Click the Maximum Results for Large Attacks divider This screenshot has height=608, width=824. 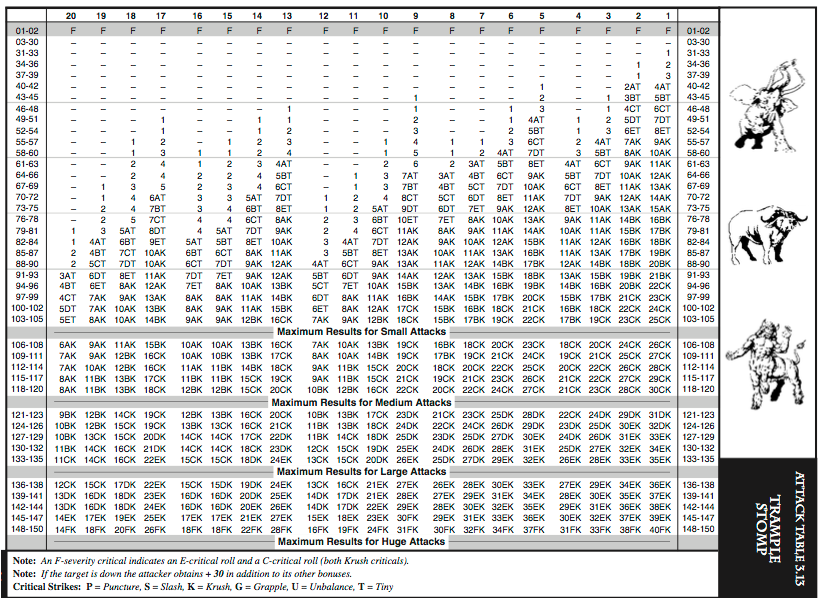362,472
